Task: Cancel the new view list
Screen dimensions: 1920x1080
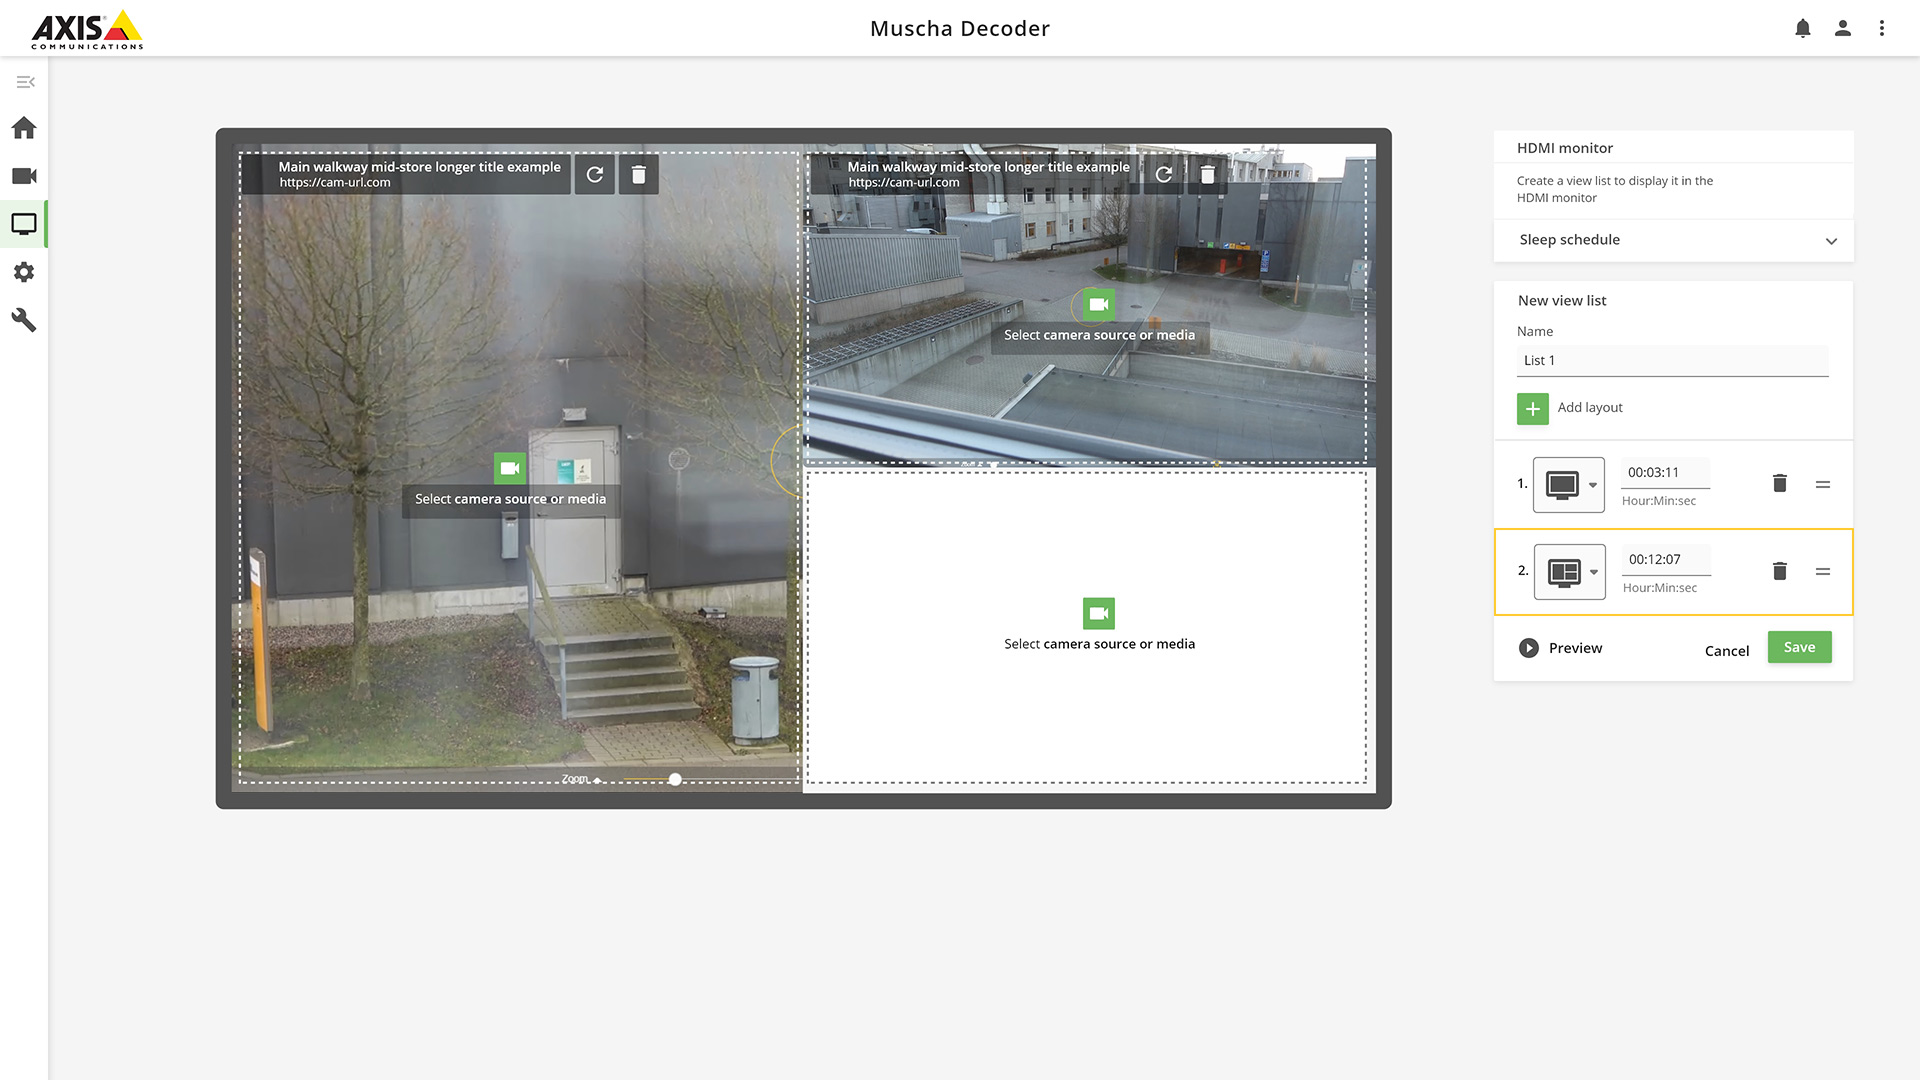Action: pyautogui.click(x=1726, y=651)
